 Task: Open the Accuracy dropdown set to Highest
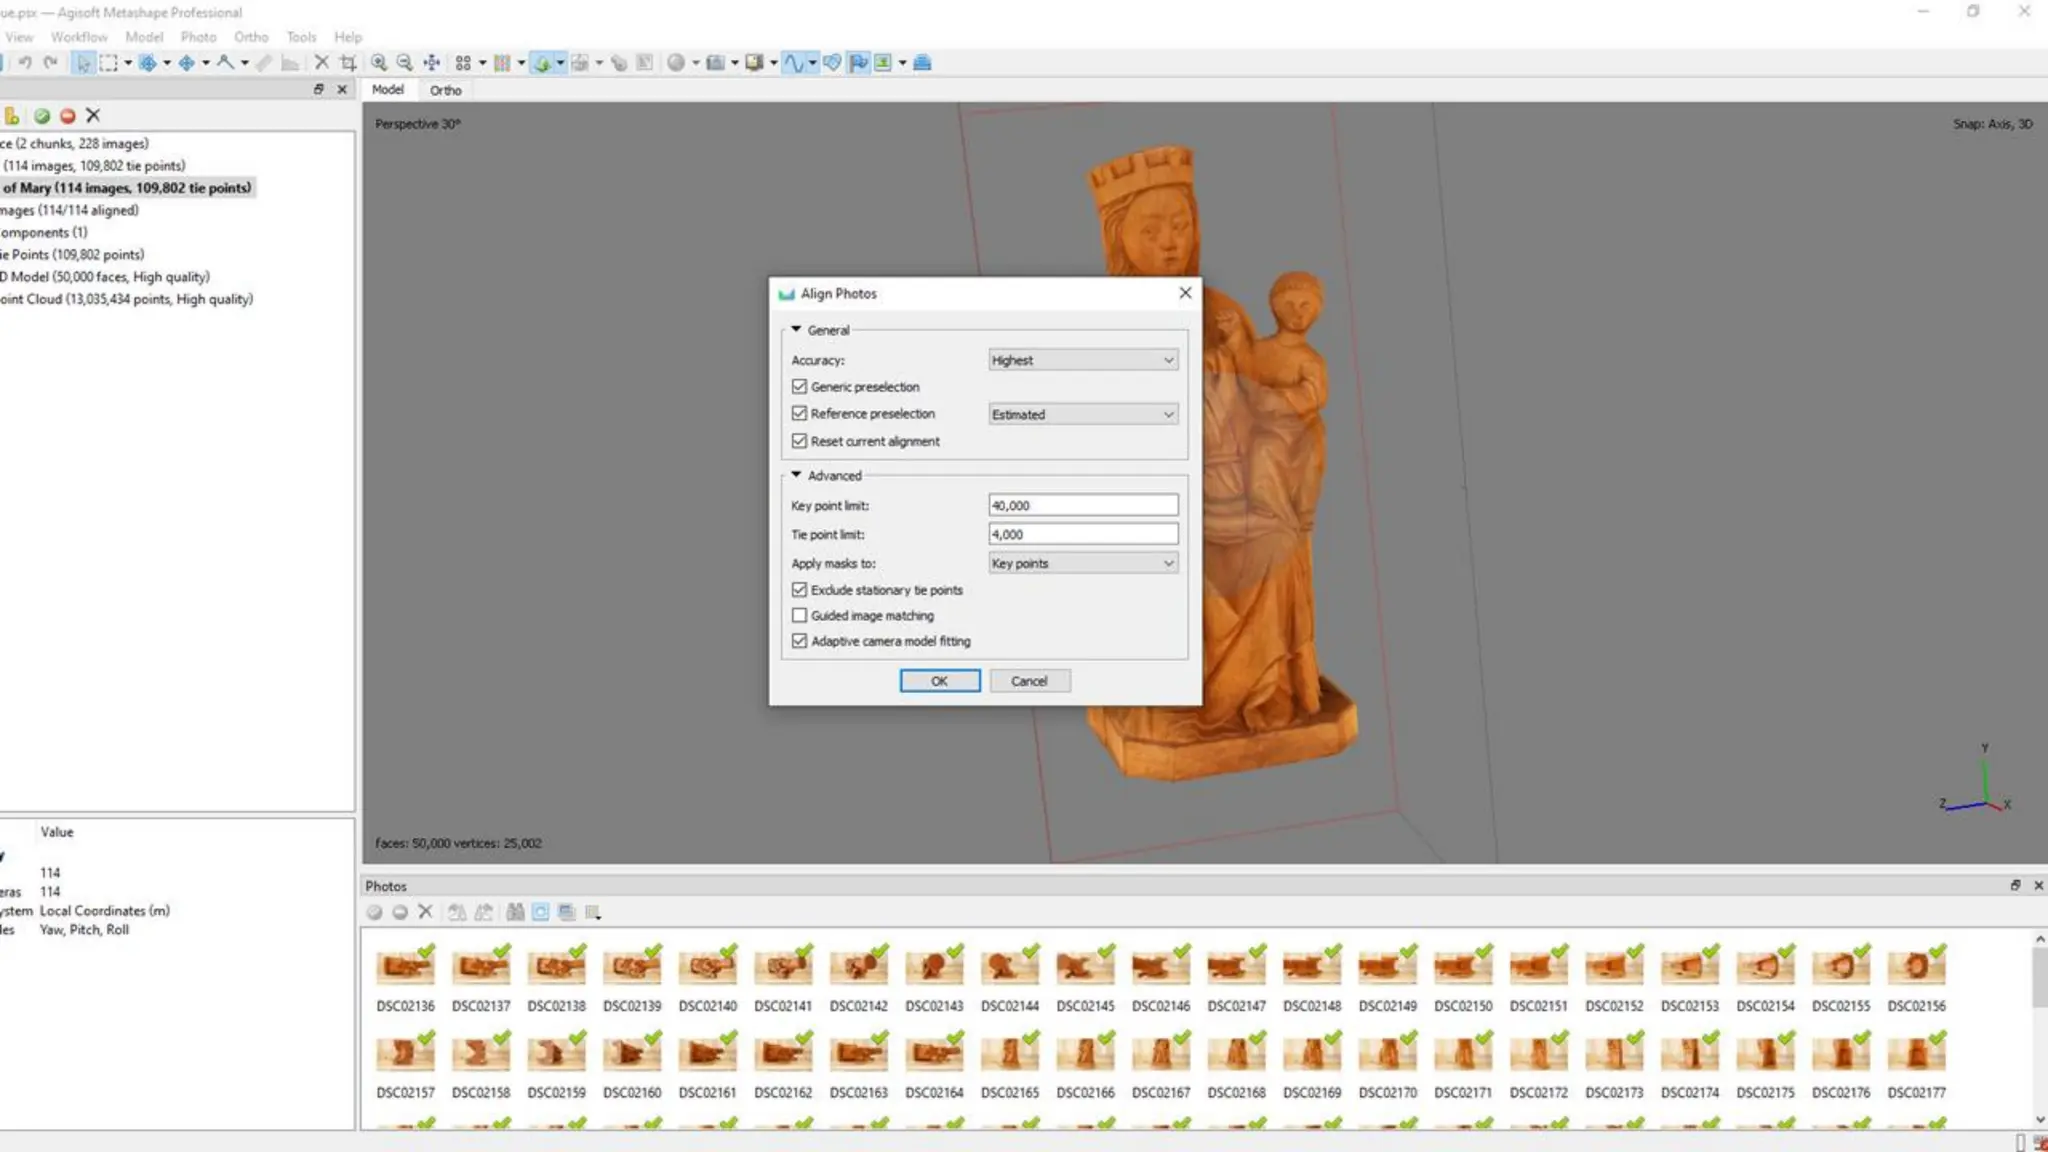tap(1083, 360)
